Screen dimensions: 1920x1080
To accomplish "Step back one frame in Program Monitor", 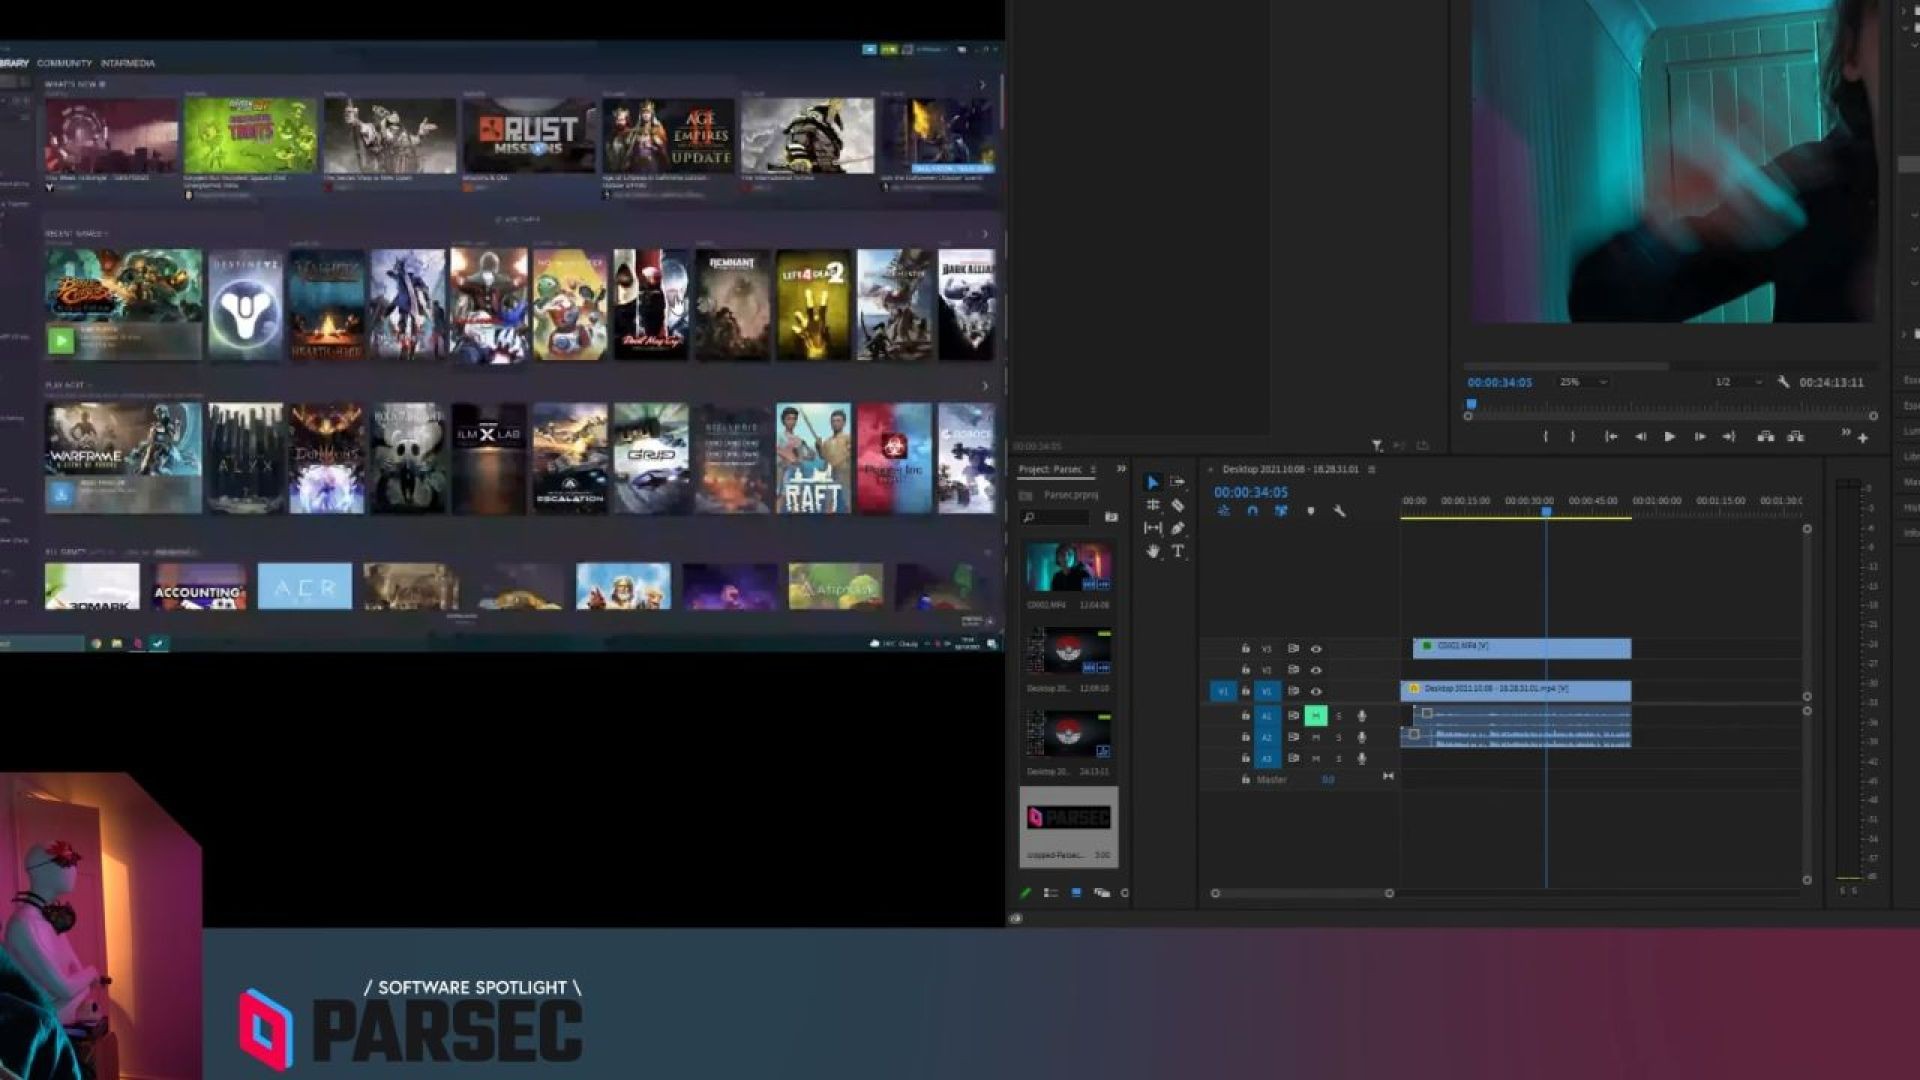I will tap(1640, 437).
